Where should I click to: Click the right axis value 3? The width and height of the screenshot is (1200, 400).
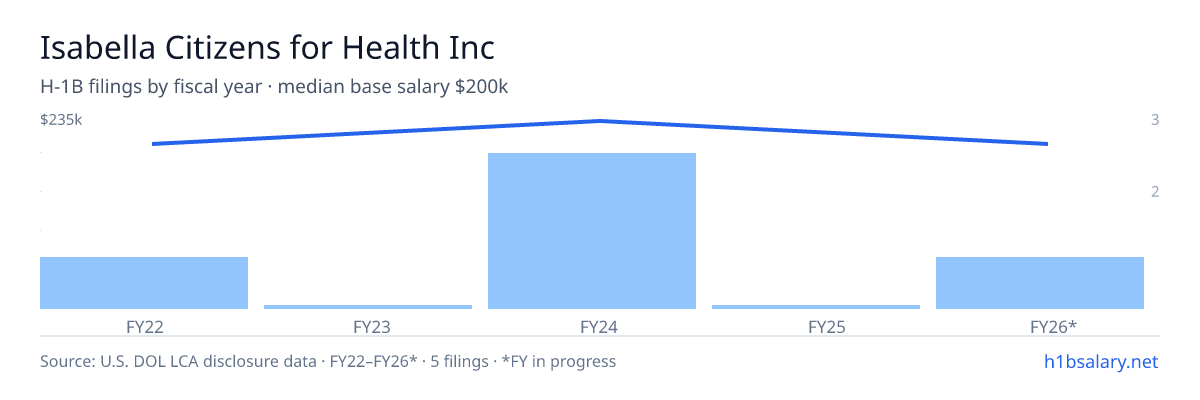(1155, 120)
